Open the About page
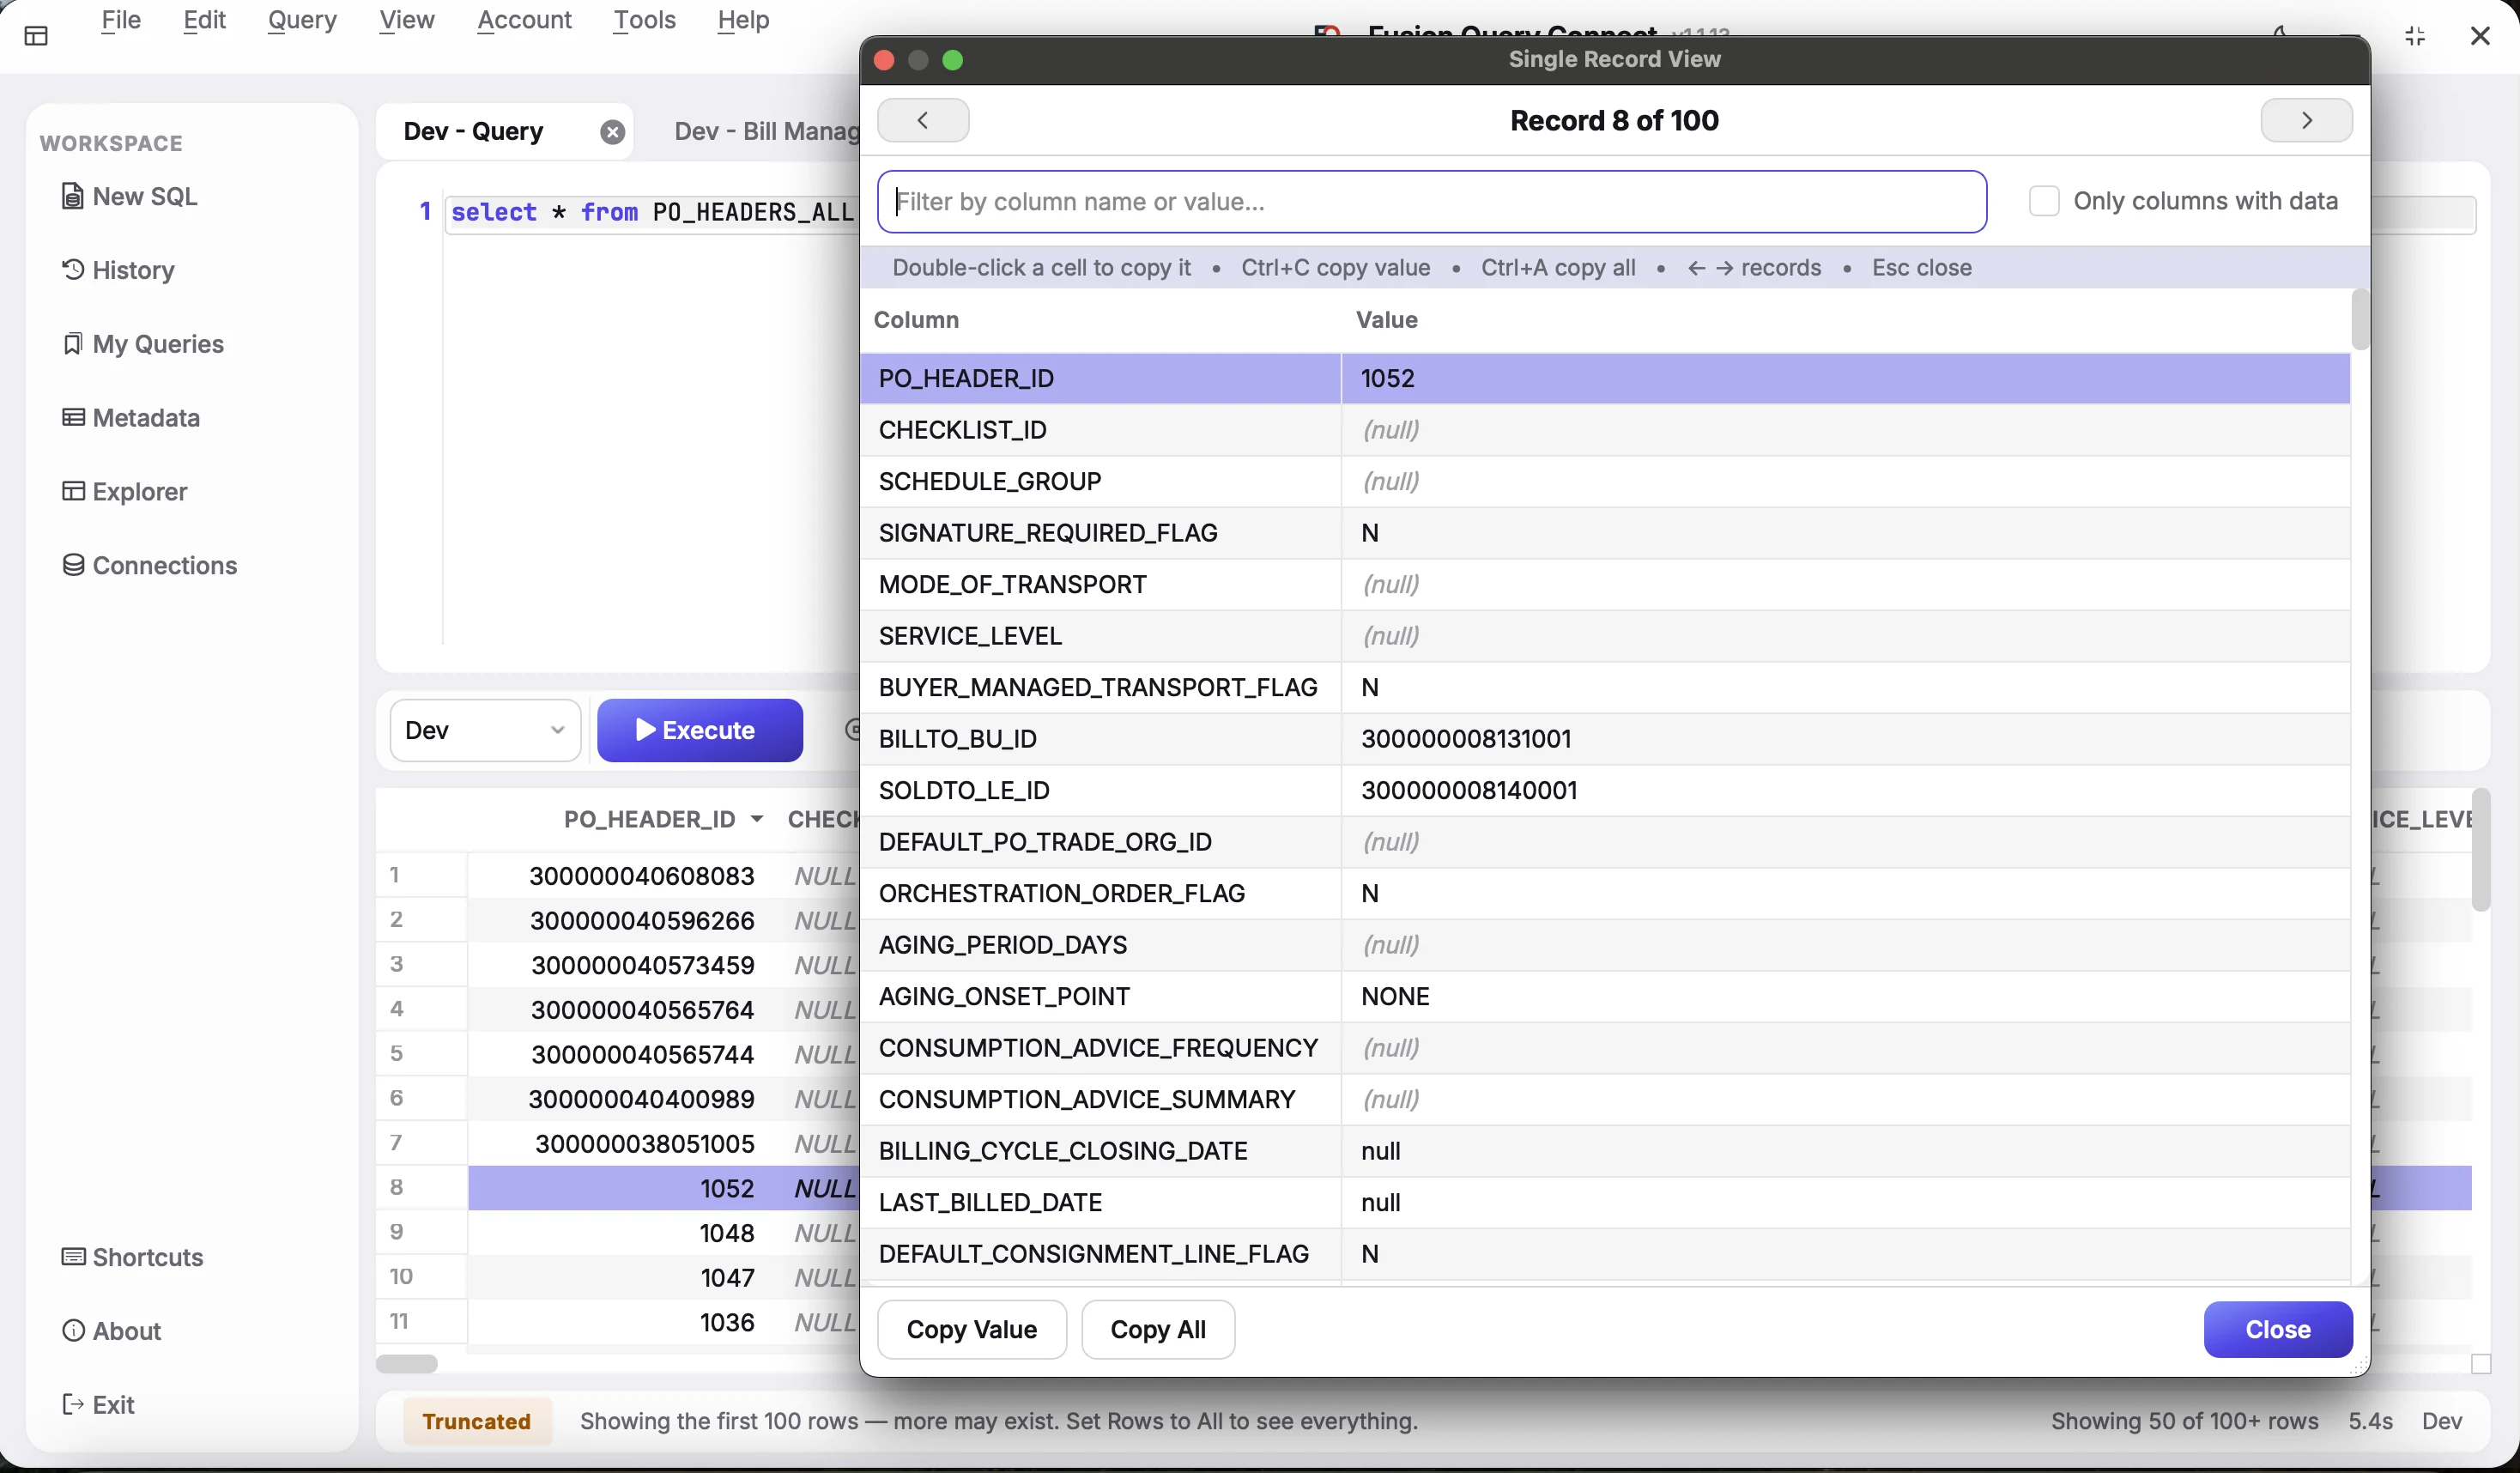Viewport: 2520px width, 1473px height. [112, 1331]
